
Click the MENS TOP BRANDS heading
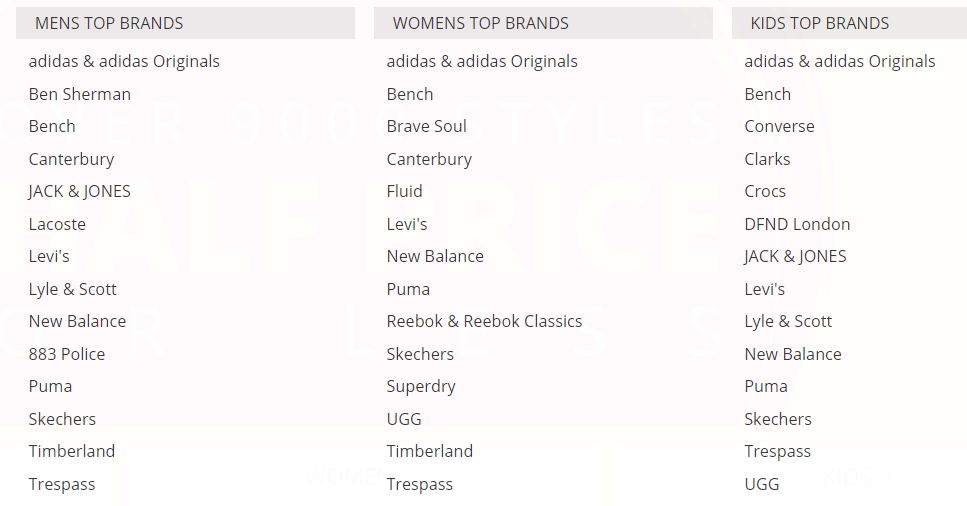click(109, 23)
